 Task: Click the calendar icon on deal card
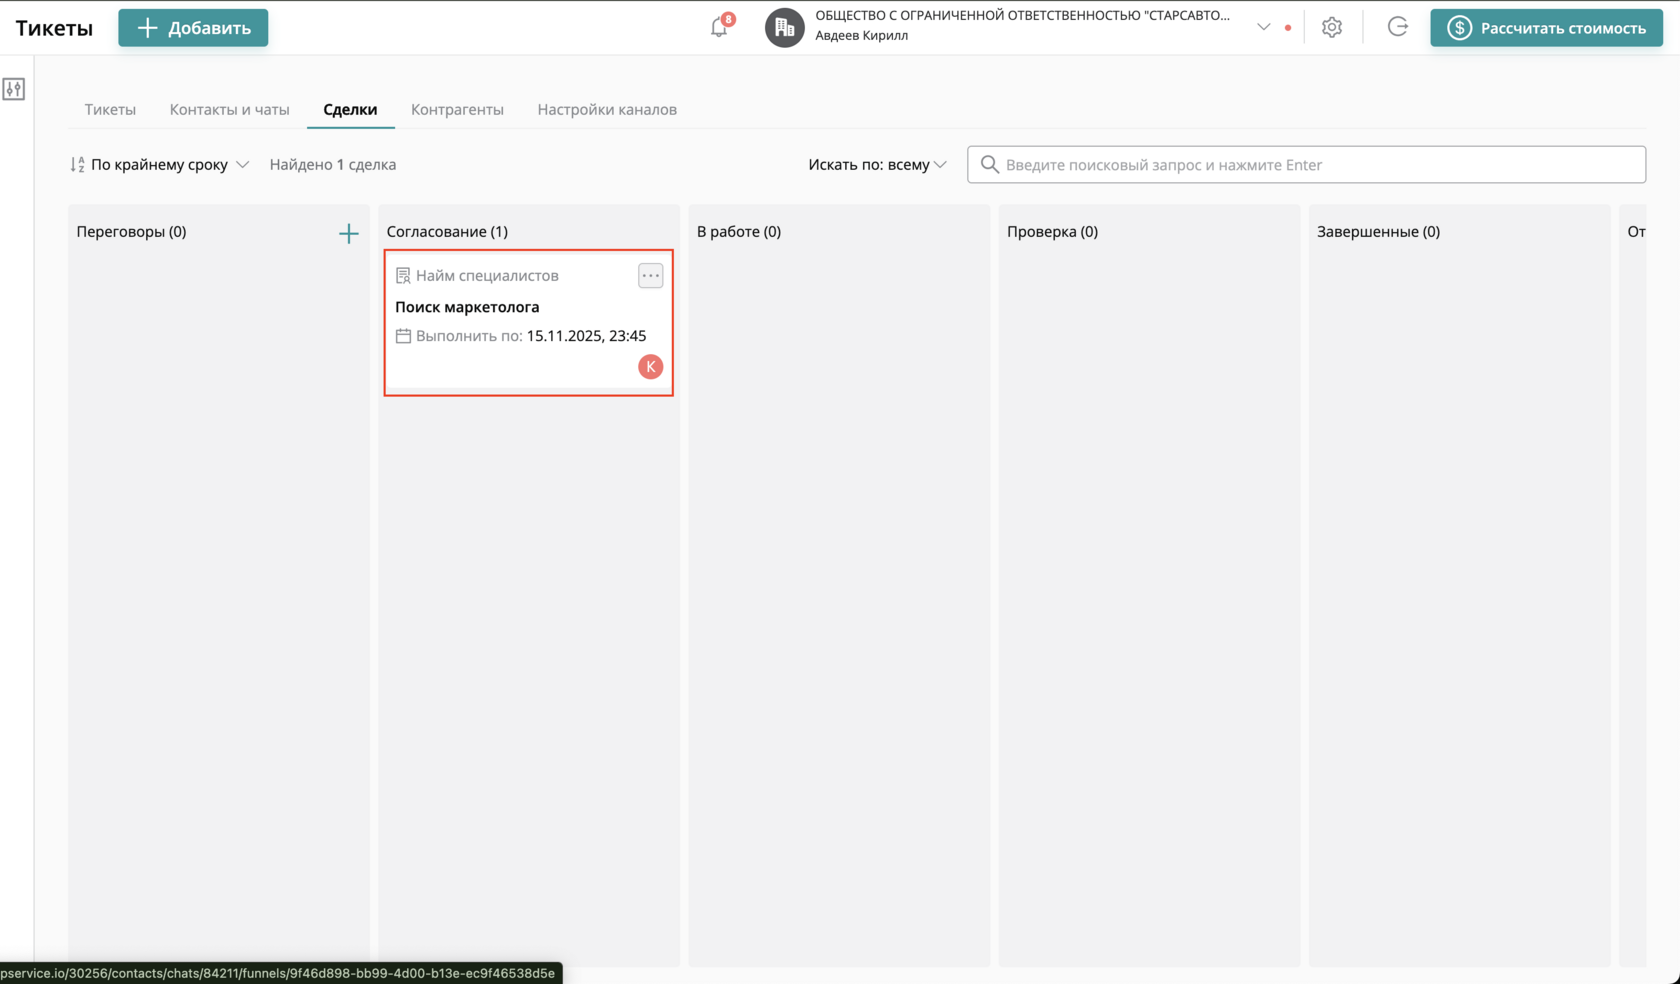coord(403,336)
